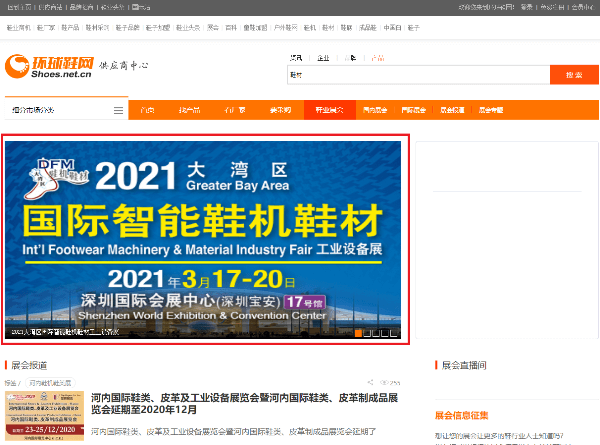Switch search type to 品牌

click(x=351, y=58)
